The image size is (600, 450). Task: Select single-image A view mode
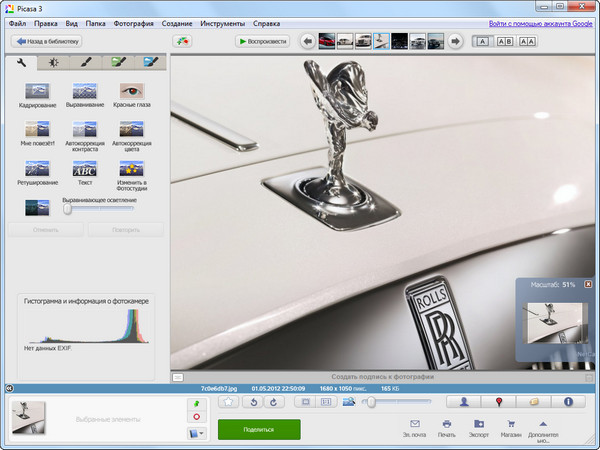click(481, 41)
